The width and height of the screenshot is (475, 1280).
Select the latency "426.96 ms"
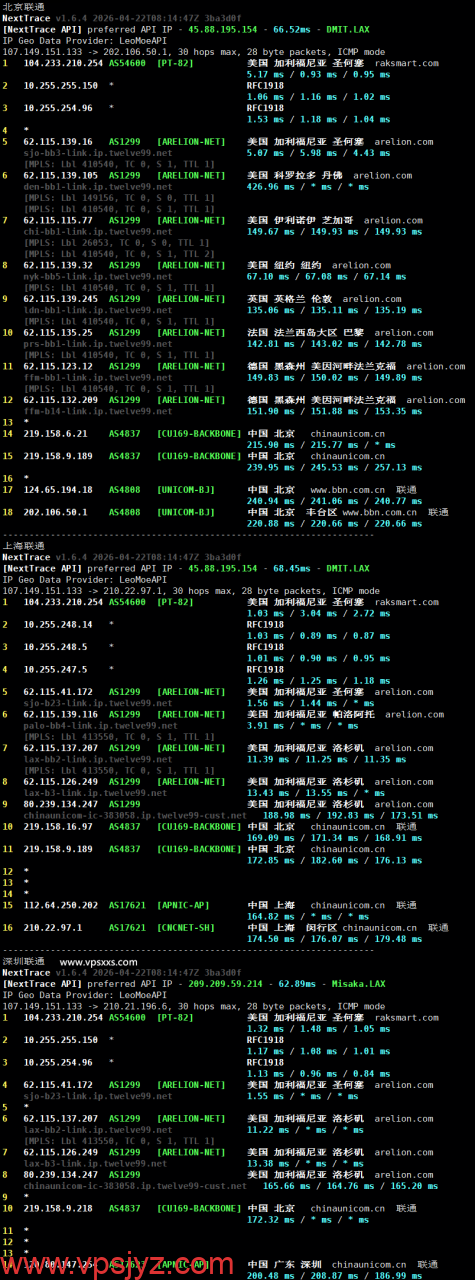[x=273, y=187]
